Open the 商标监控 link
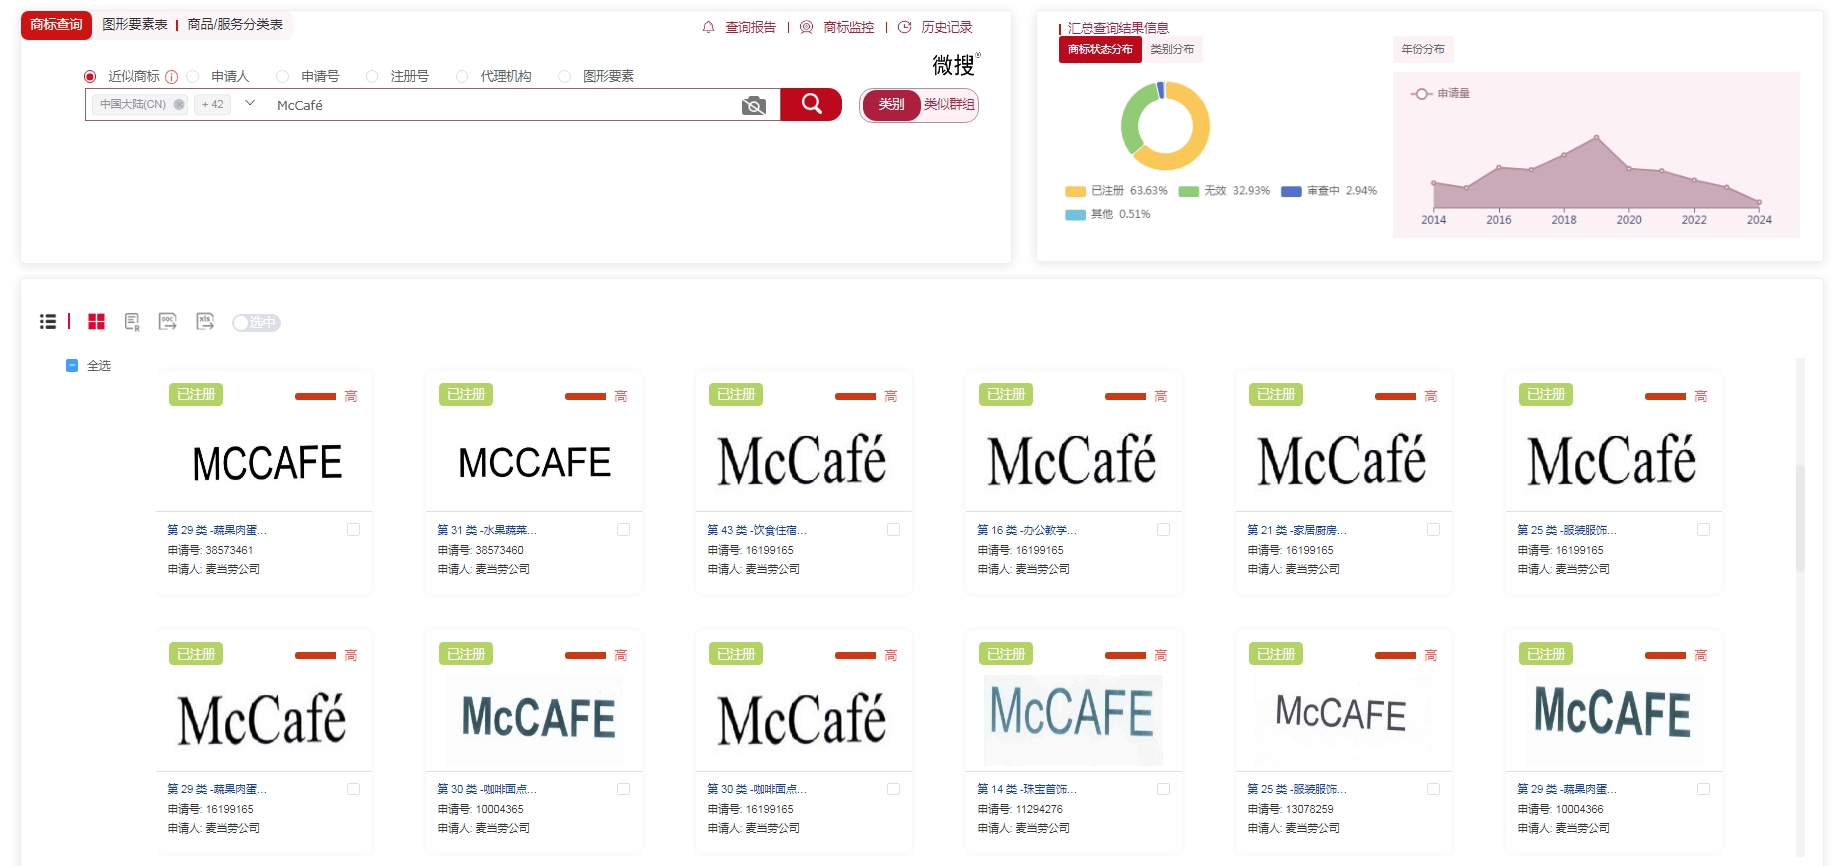 point(848,27)
